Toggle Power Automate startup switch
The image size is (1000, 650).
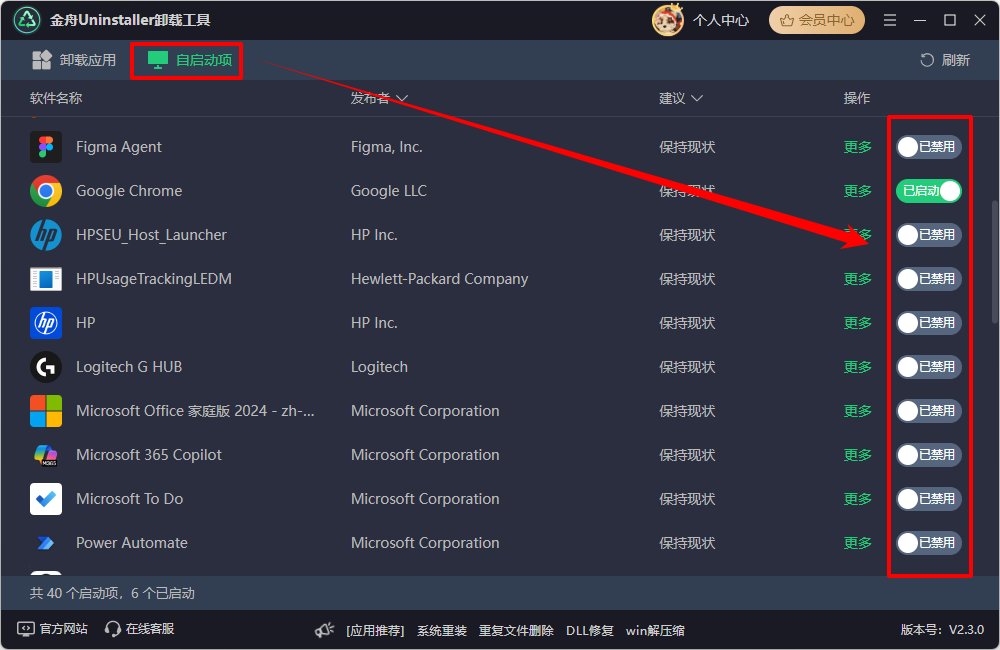(929, 543)
